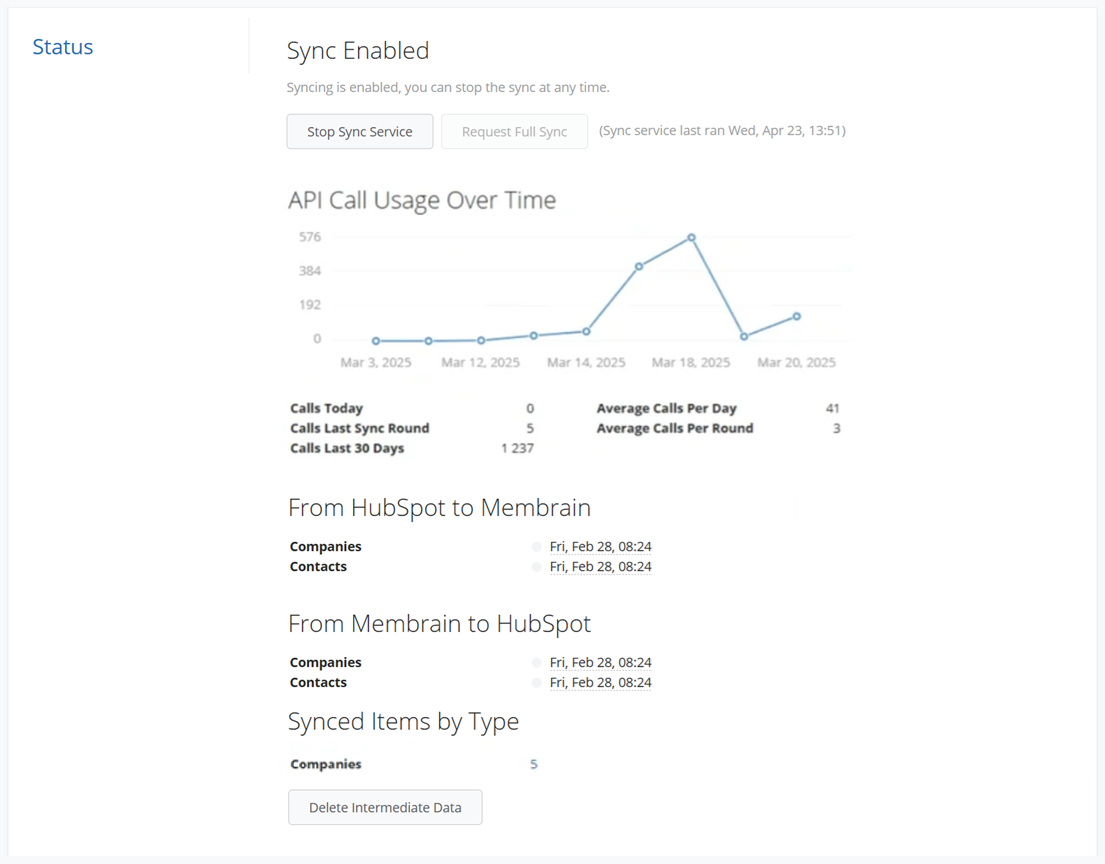The height and width of the screenshot is (864, 1105).
Task: Click the Average Calls Per Round label
Action: pyautogui.click(x=674, y=428)
